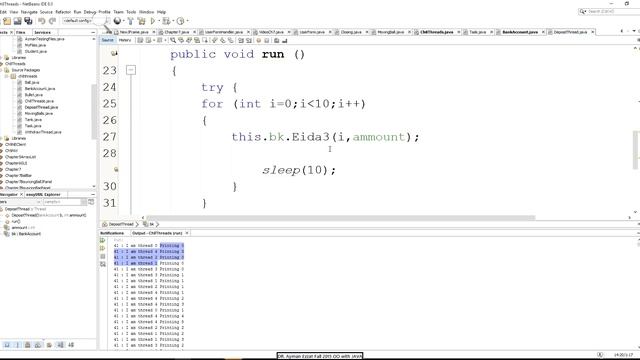Viewport: 640px width, 360px height.
Task: Switch to the Chapter7.java editor tab
Action: [176, 32]
